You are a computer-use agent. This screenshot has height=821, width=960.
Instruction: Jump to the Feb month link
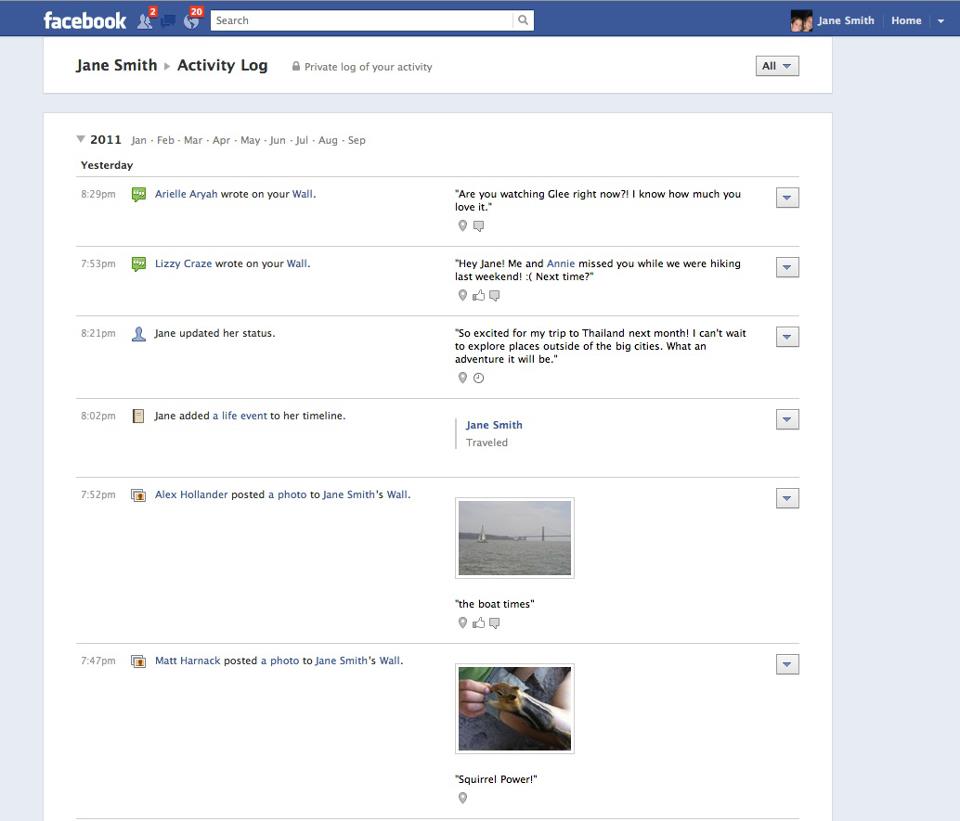click(x=164, y=140)
